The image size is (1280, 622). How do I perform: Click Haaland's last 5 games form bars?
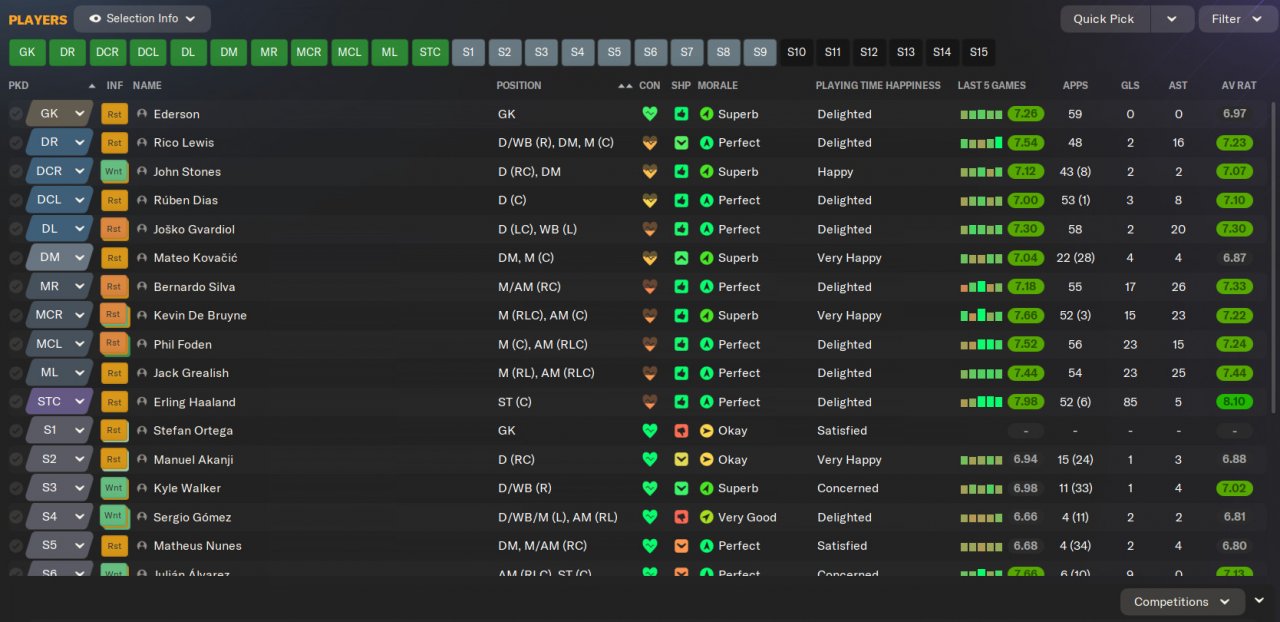point(981,402)
